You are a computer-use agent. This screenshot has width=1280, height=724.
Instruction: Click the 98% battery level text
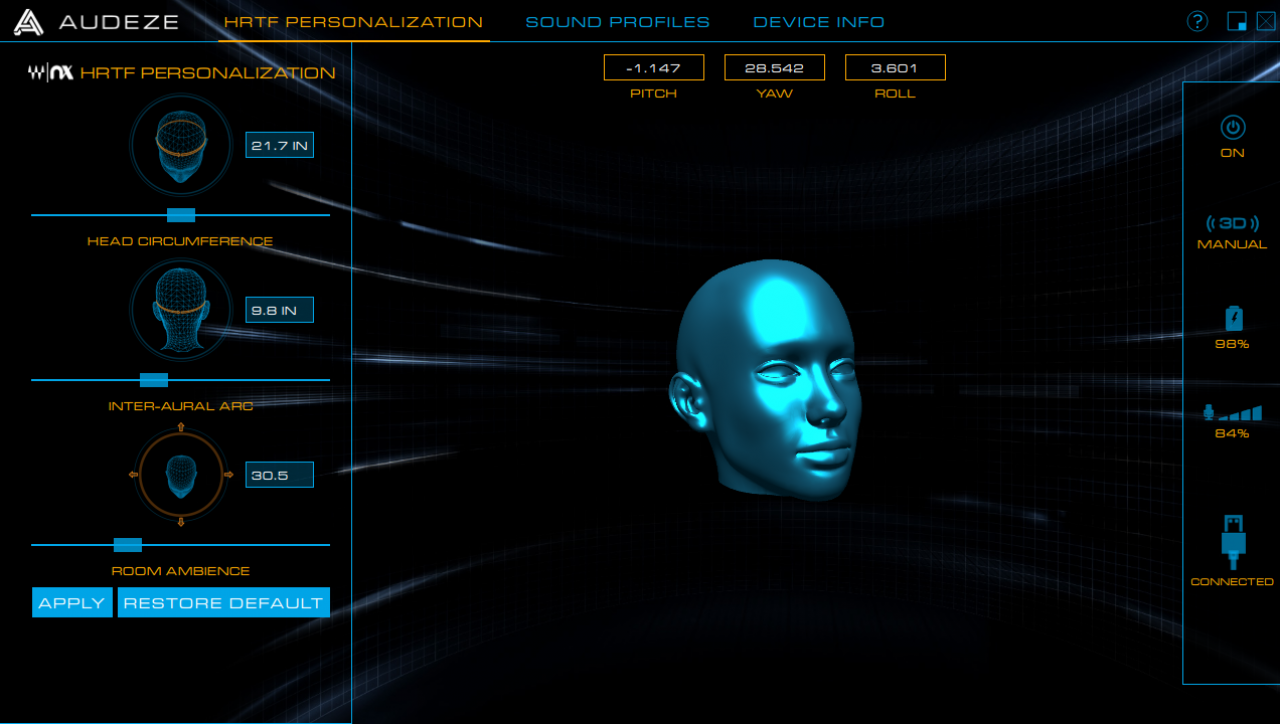click(x=1233, y=344)
